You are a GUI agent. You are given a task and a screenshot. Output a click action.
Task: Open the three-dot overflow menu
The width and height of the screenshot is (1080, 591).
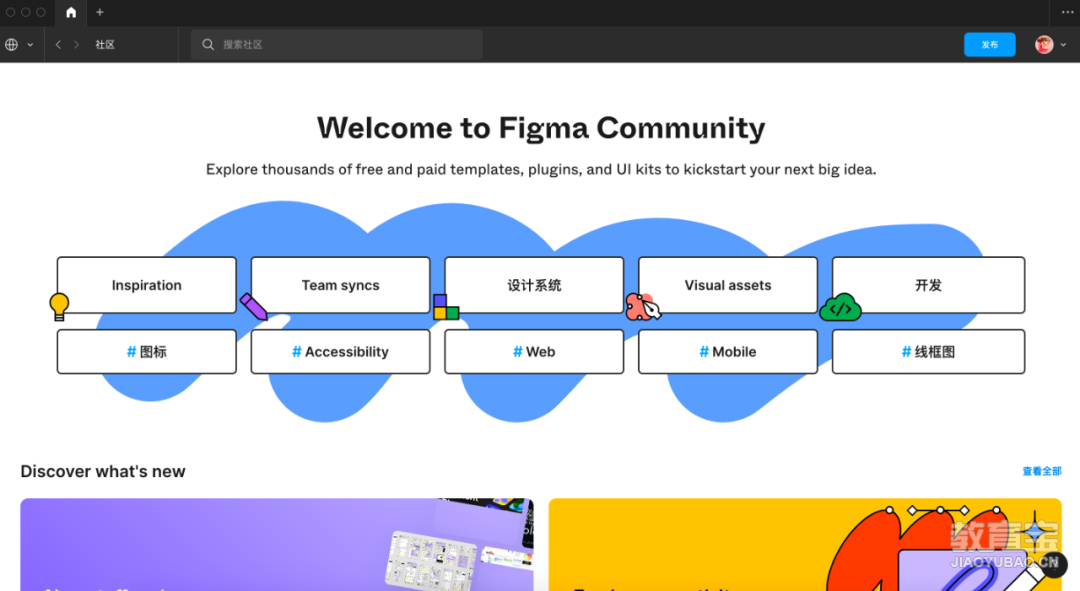coord(1067,12)
